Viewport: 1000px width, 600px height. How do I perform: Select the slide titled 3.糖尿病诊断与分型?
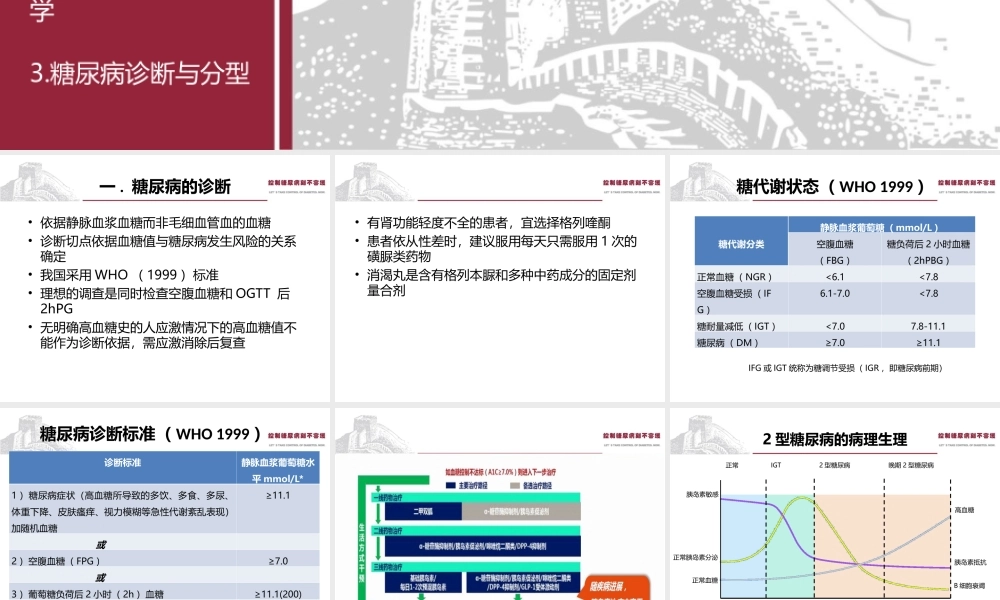coord(140,72)
